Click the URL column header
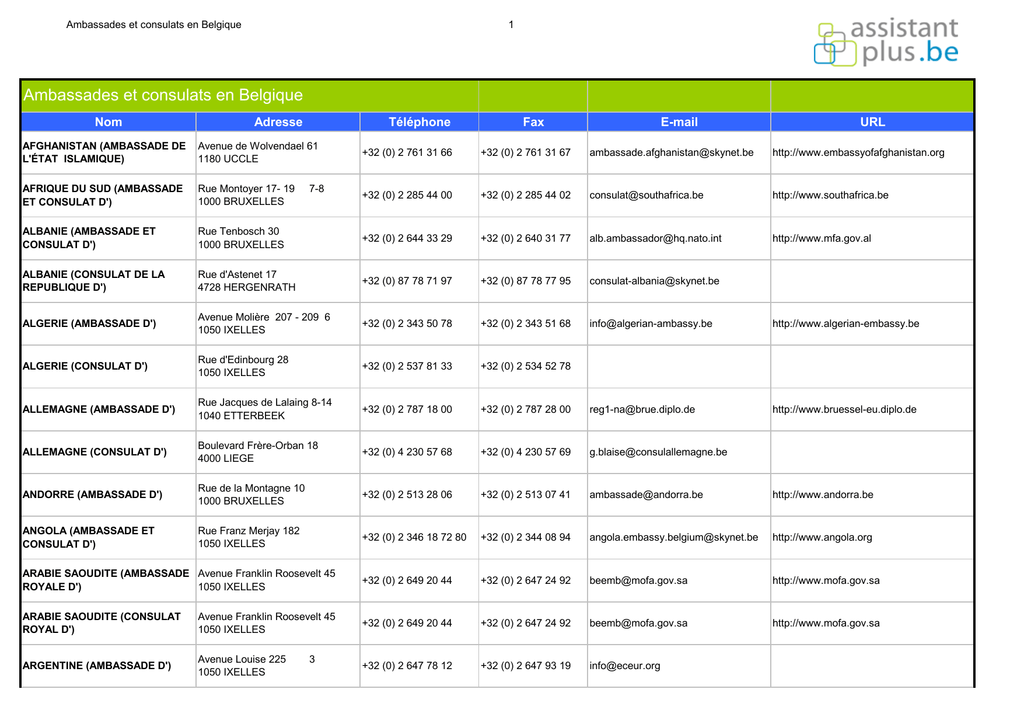 [x=872, y=121]
